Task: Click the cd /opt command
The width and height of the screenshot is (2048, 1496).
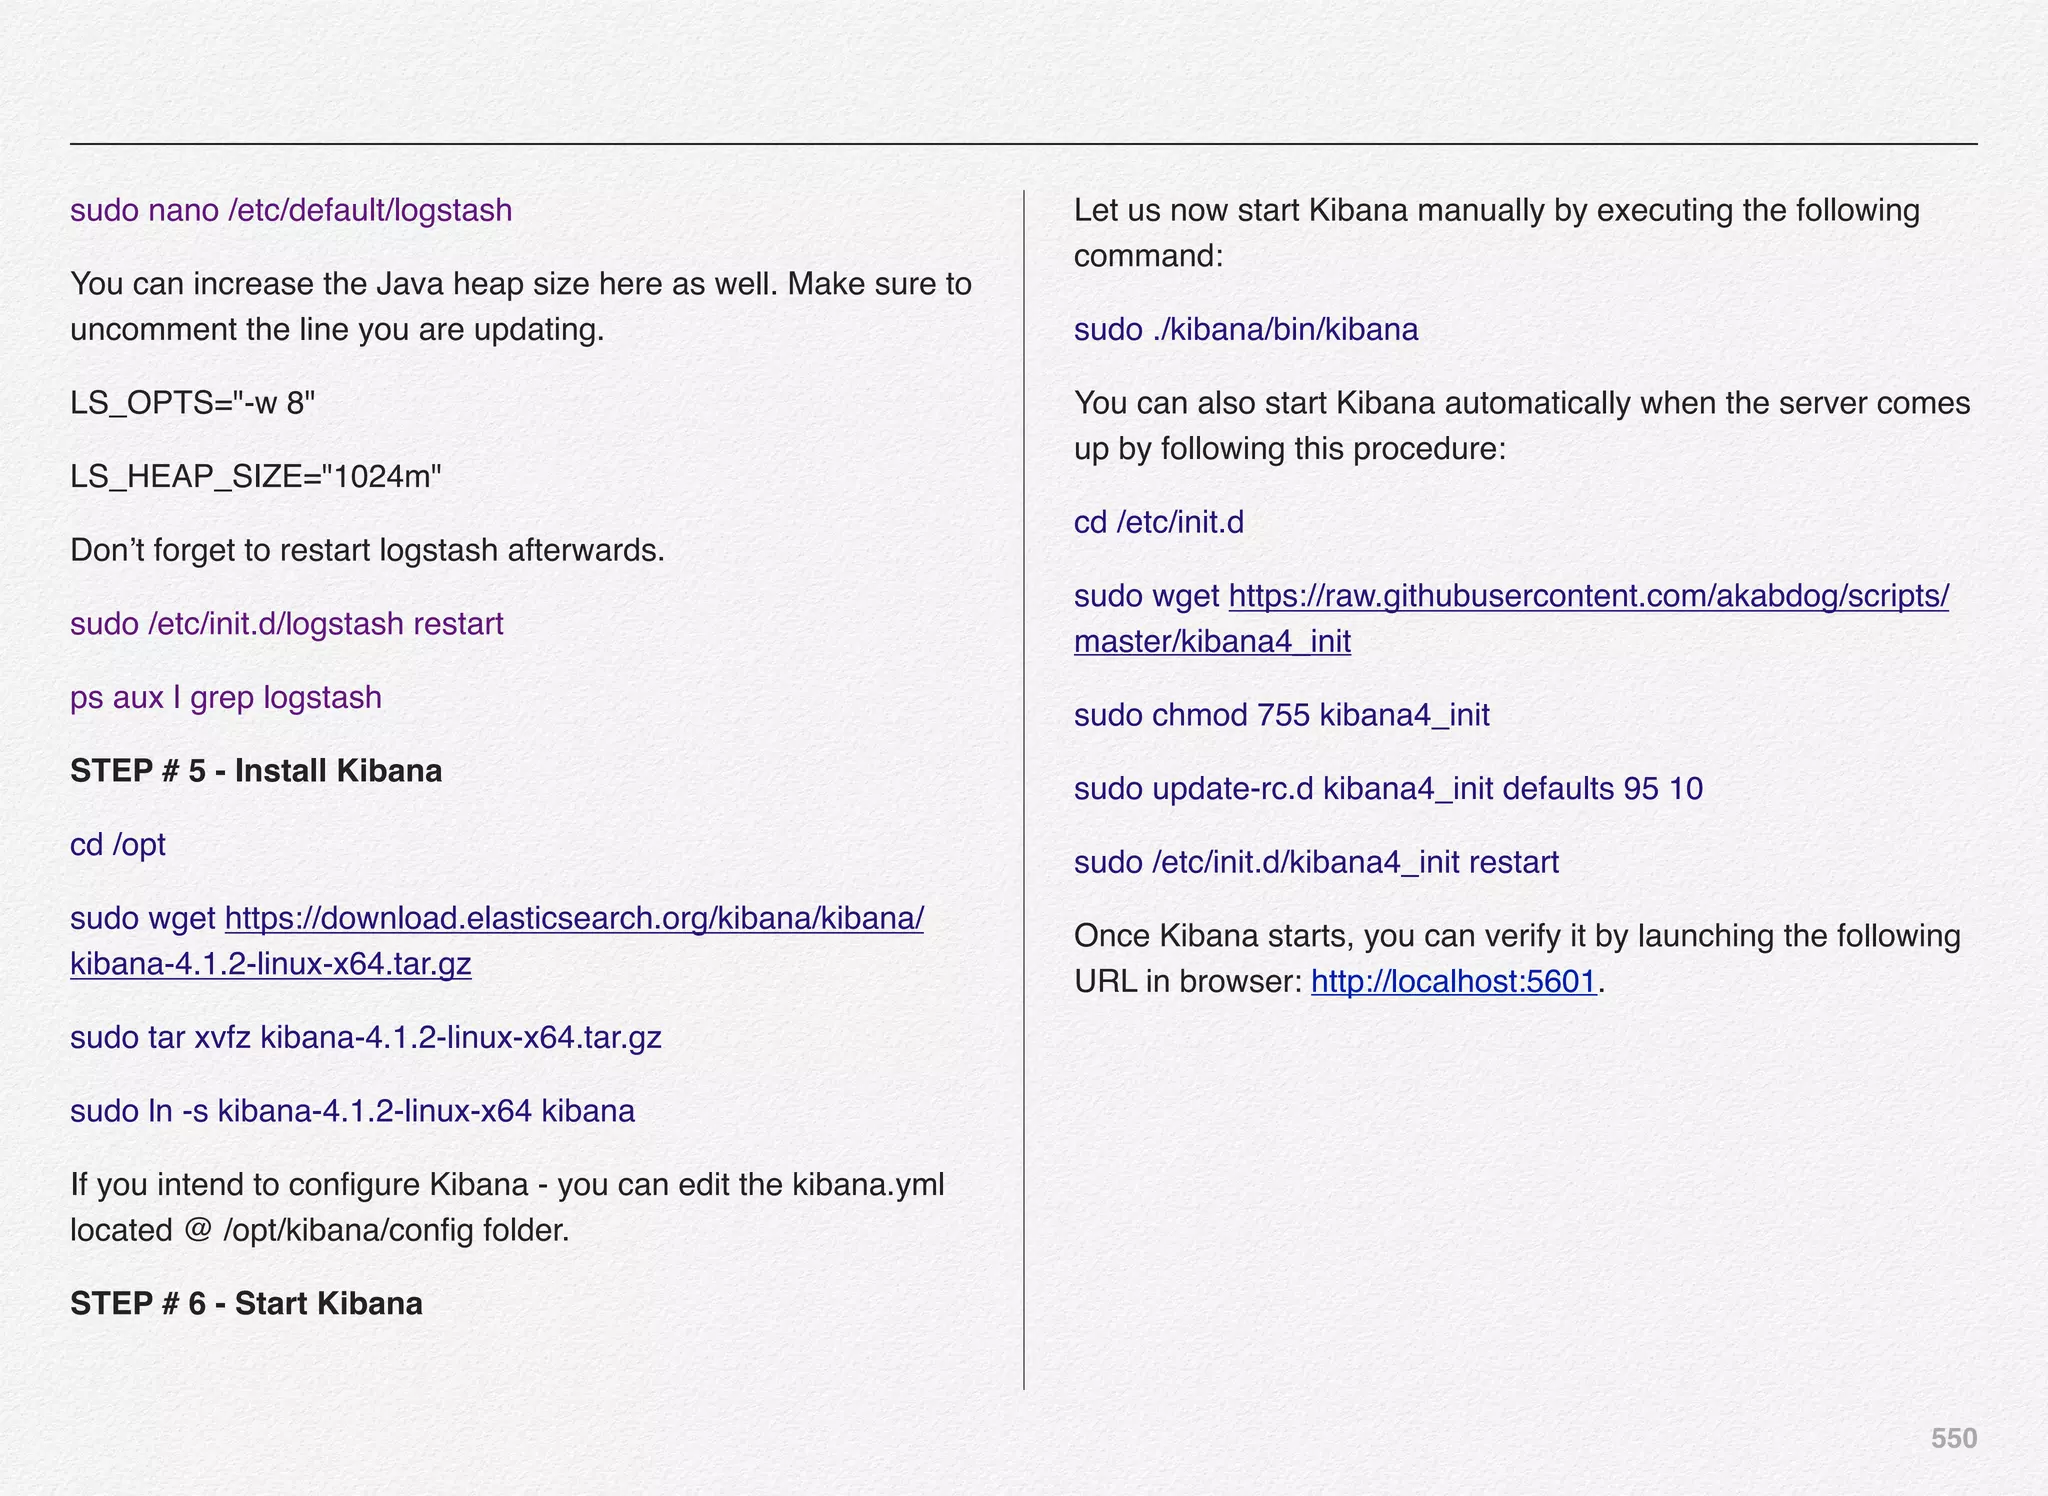Action: [x=118, y=845]
